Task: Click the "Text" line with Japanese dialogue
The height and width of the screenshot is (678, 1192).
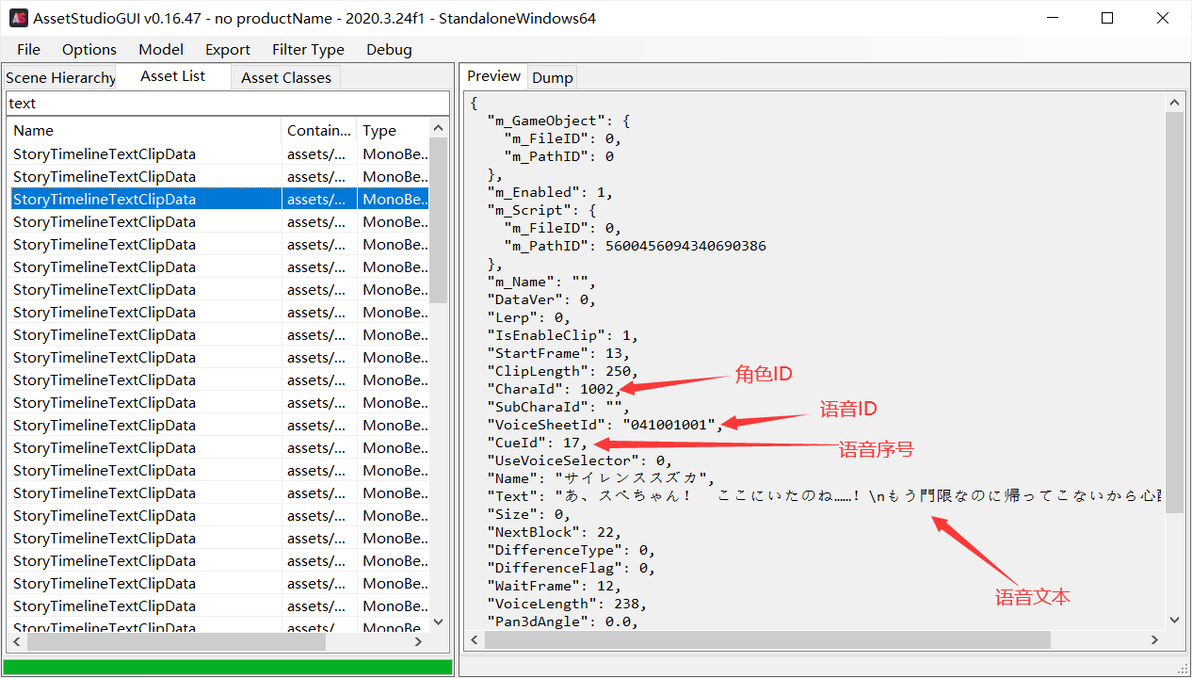Action: [824, 496]
